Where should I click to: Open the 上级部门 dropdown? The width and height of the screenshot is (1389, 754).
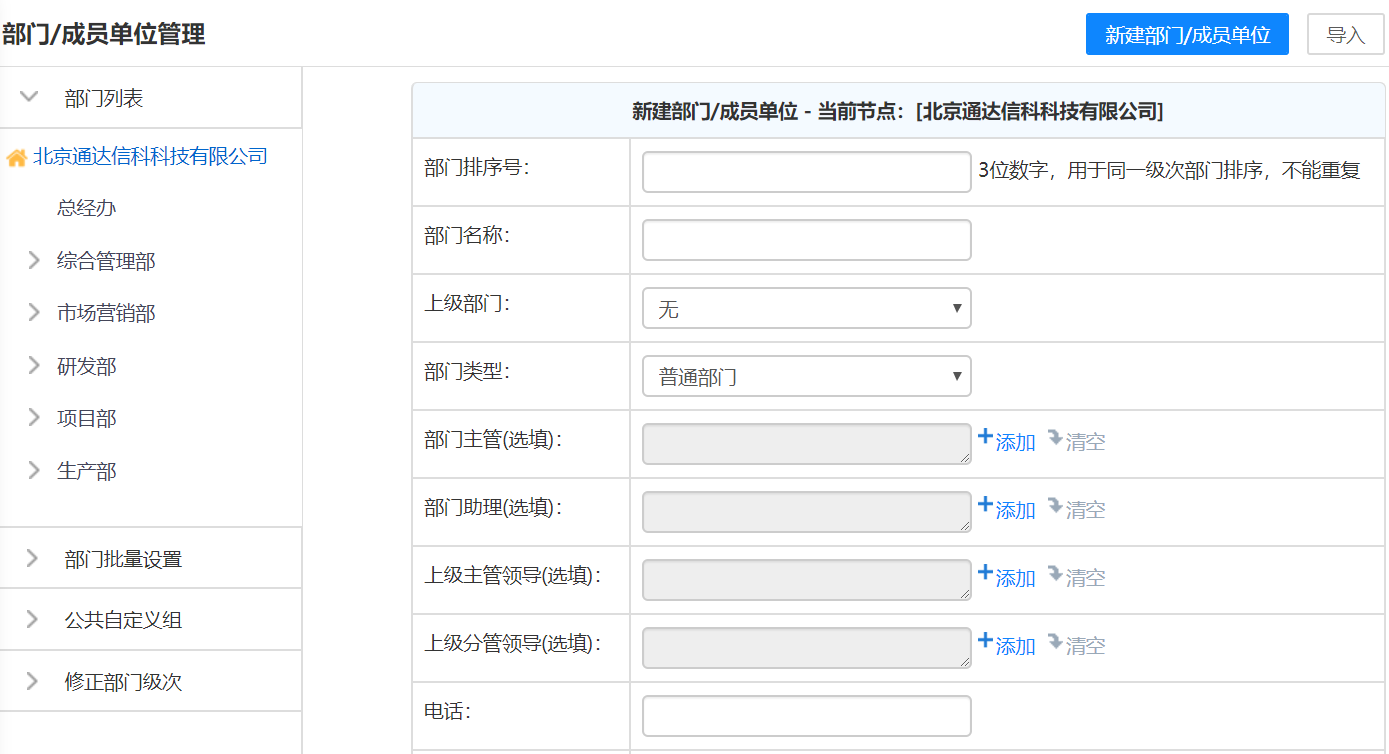click(806, 309)
